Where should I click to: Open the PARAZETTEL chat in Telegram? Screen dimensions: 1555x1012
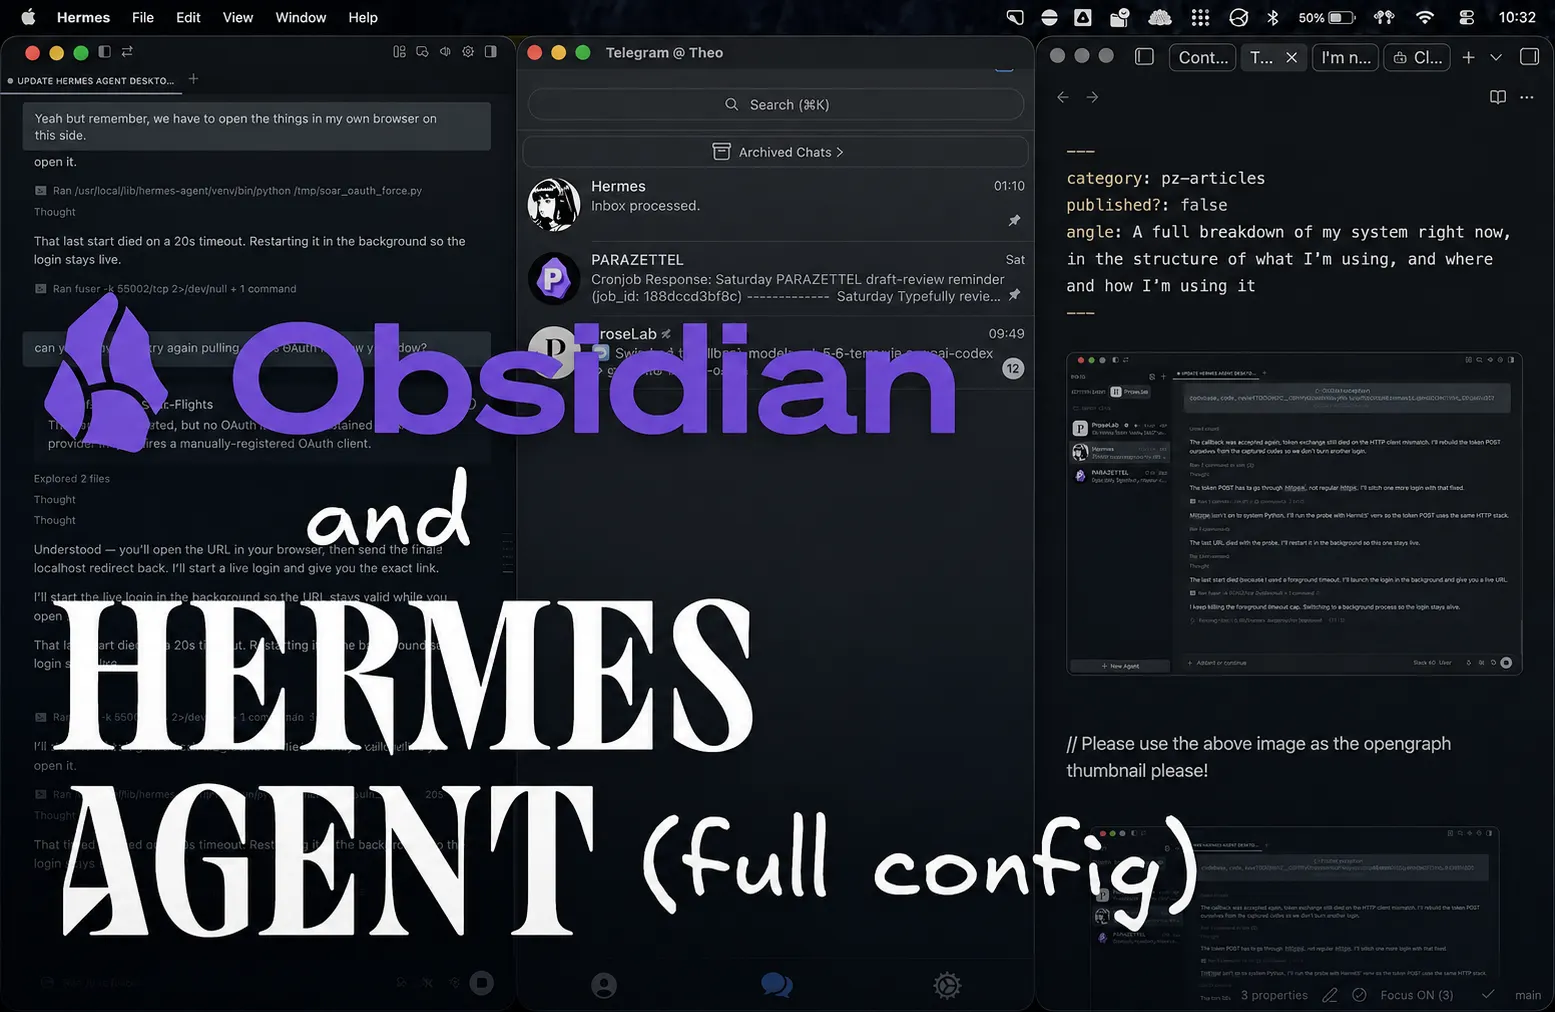pyautogui.click(x=776, y=278)
